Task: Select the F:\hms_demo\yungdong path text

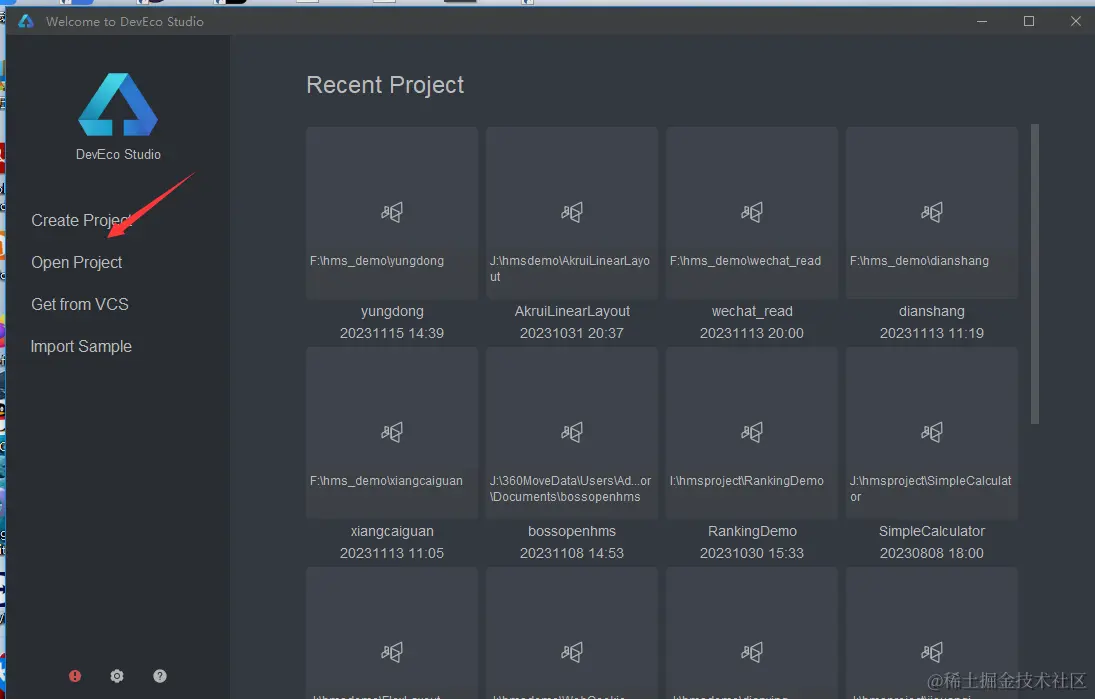Action: pyautogui.click(x=377, y=260)
